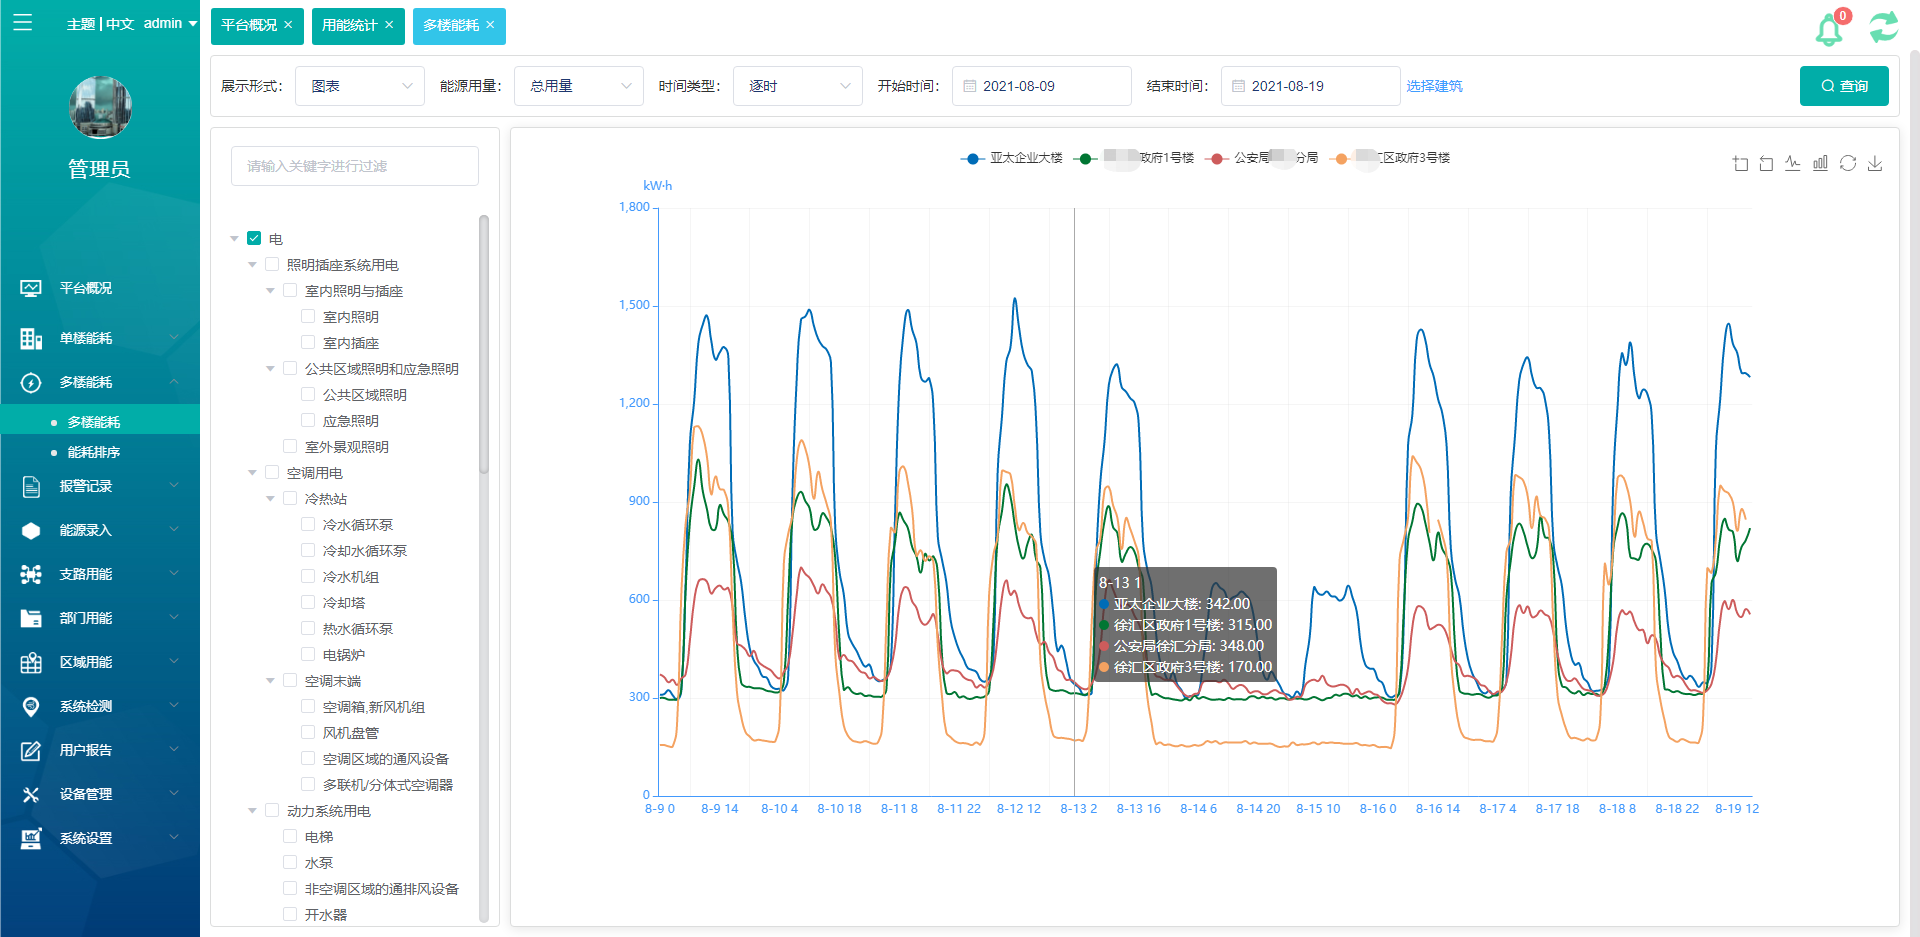Uncheck the 电 checkbox
Viewport: 1920px width, 937px height.
coord(254,239)
